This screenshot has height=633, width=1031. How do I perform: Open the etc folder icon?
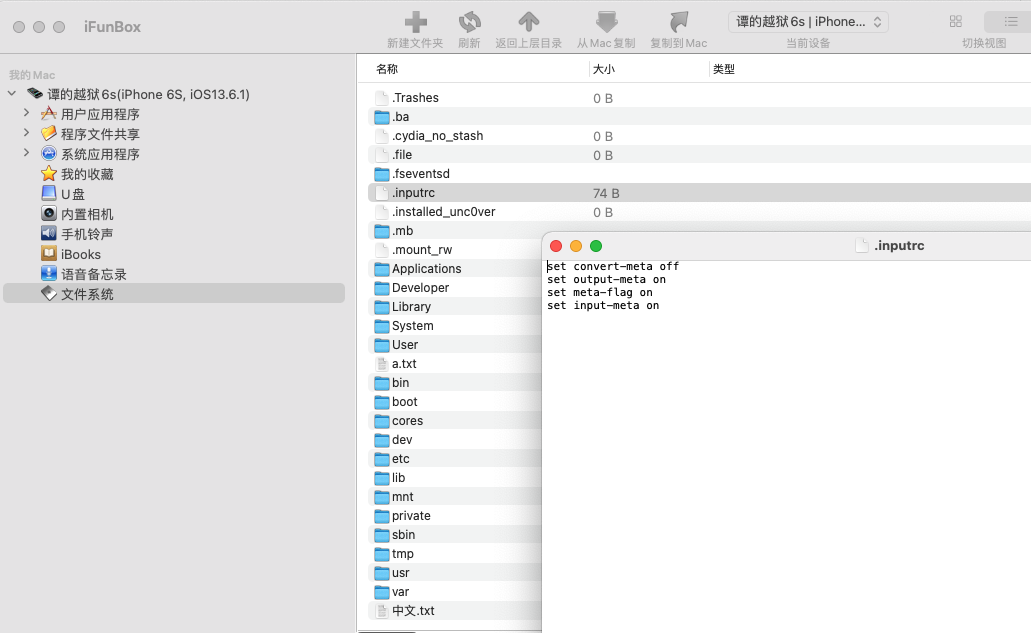tap(381, 460)
